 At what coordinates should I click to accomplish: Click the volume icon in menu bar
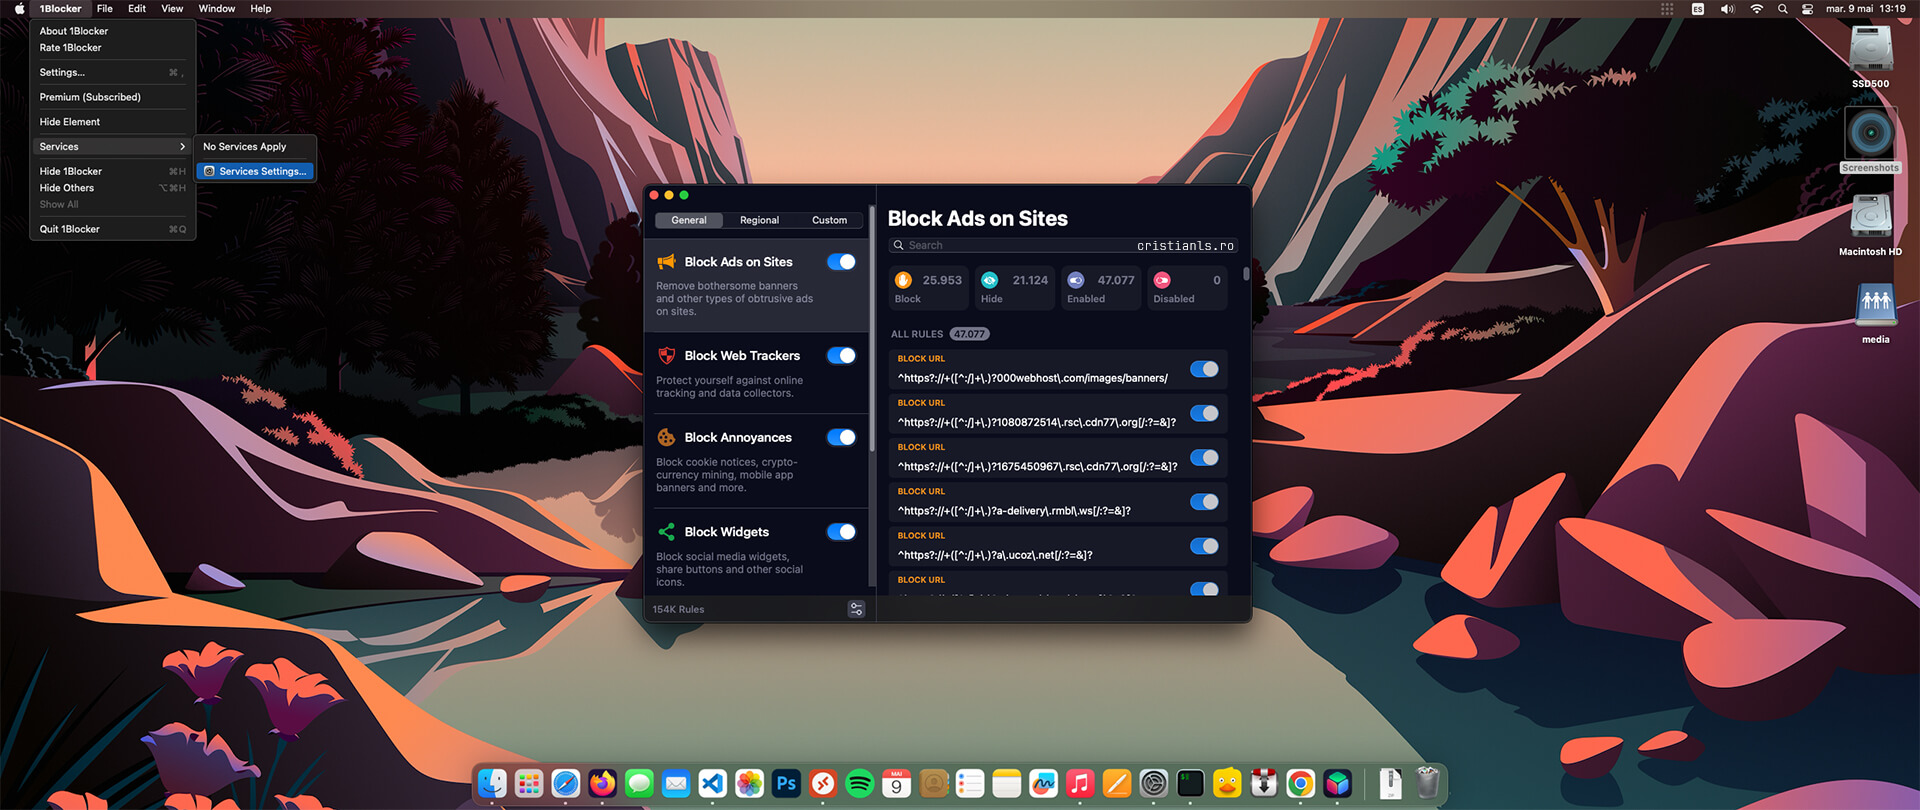(x=1727, y=9)
